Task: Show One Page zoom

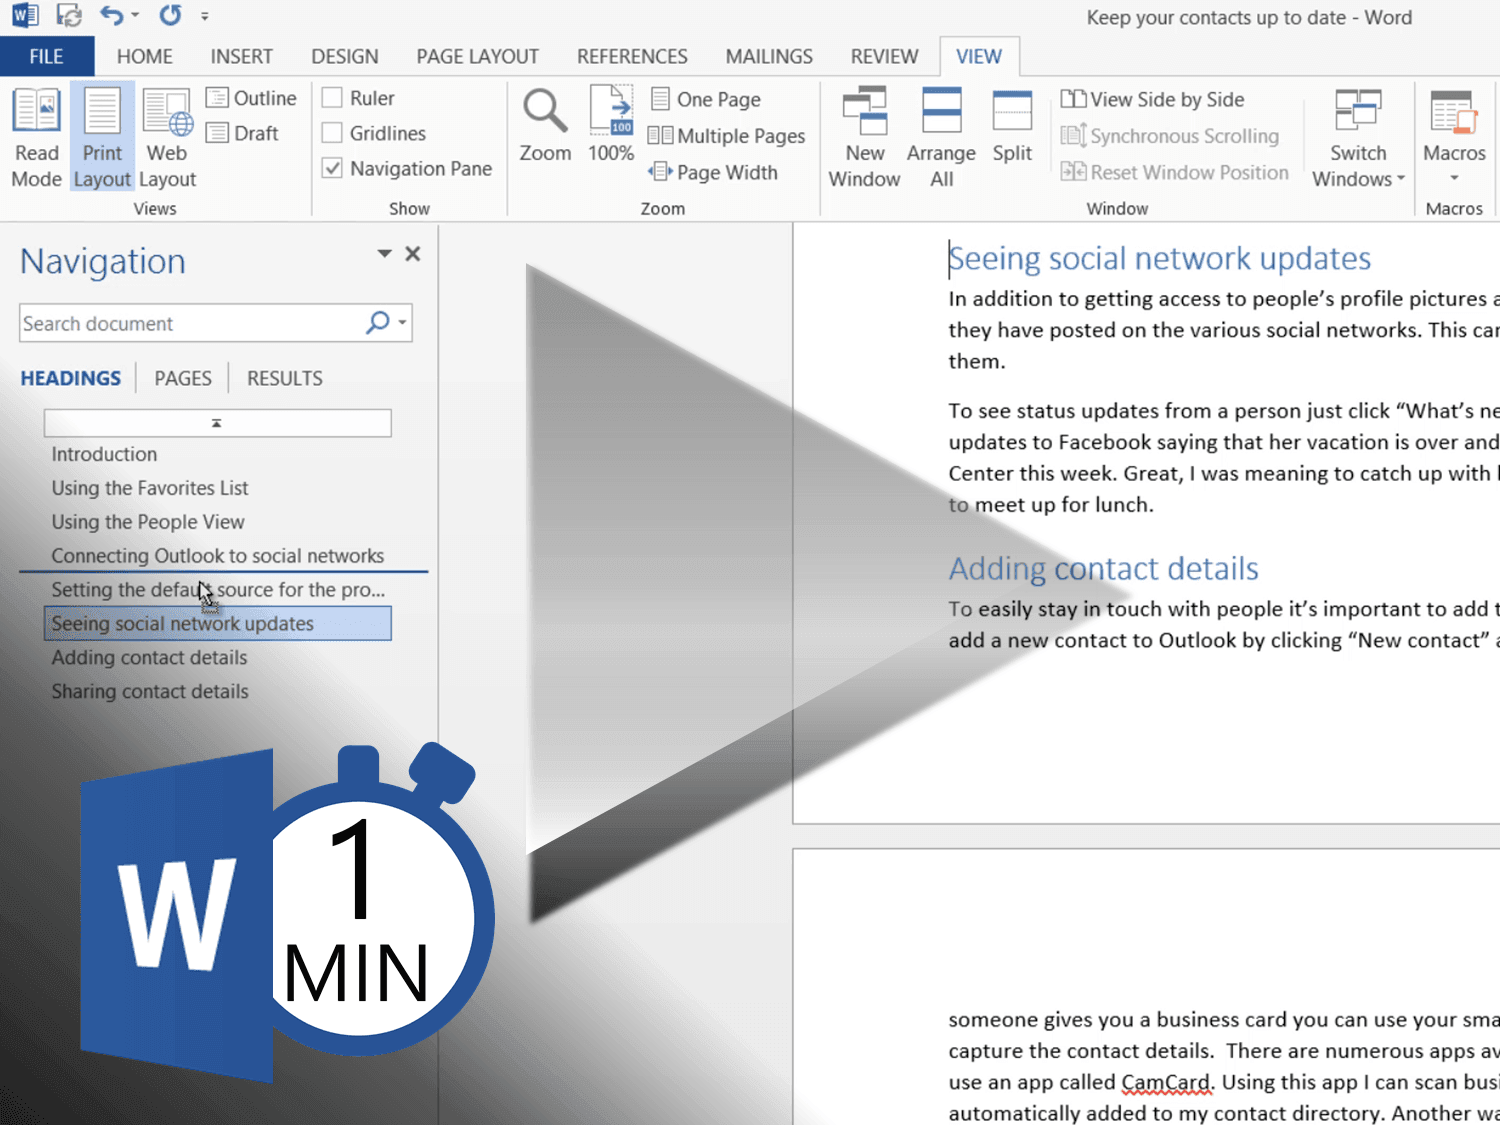Action: (x=705, y=99)
